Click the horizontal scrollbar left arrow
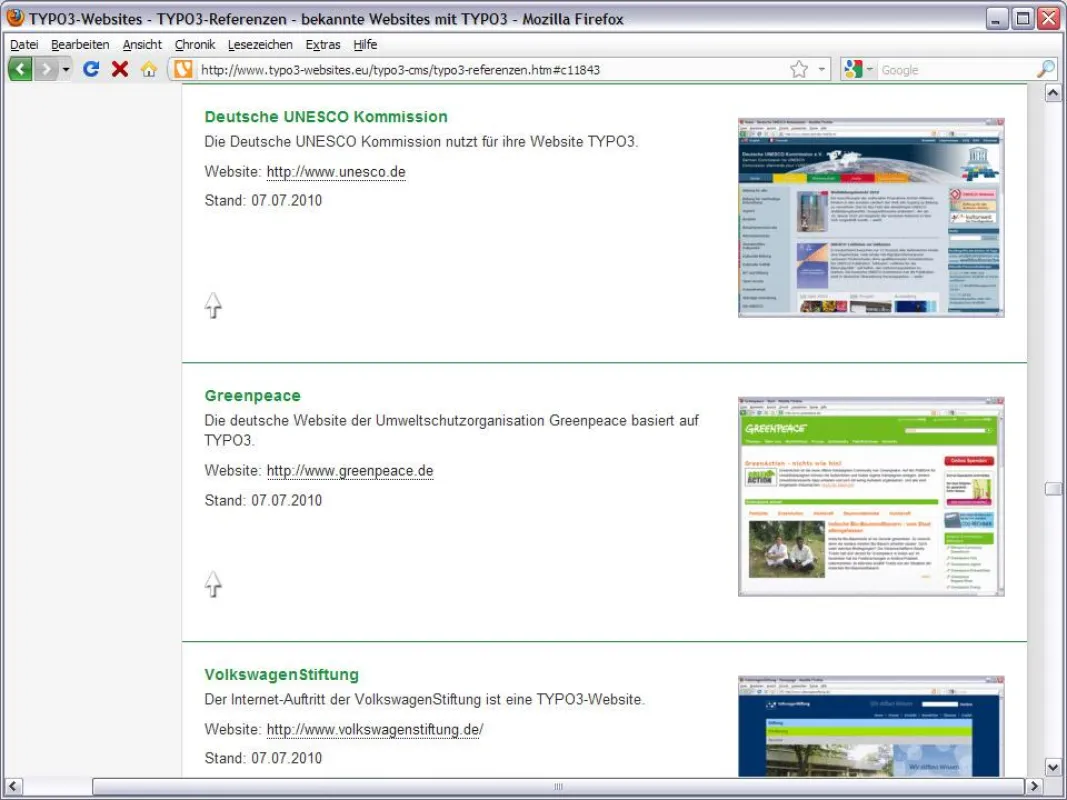 (x=12, y=786)
